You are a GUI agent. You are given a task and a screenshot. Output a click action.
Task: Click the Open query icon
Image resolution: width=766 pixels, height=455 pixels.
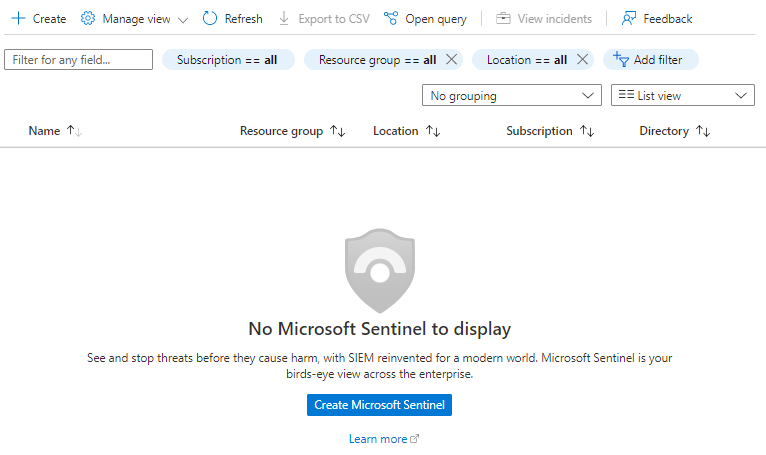point(391,19)
